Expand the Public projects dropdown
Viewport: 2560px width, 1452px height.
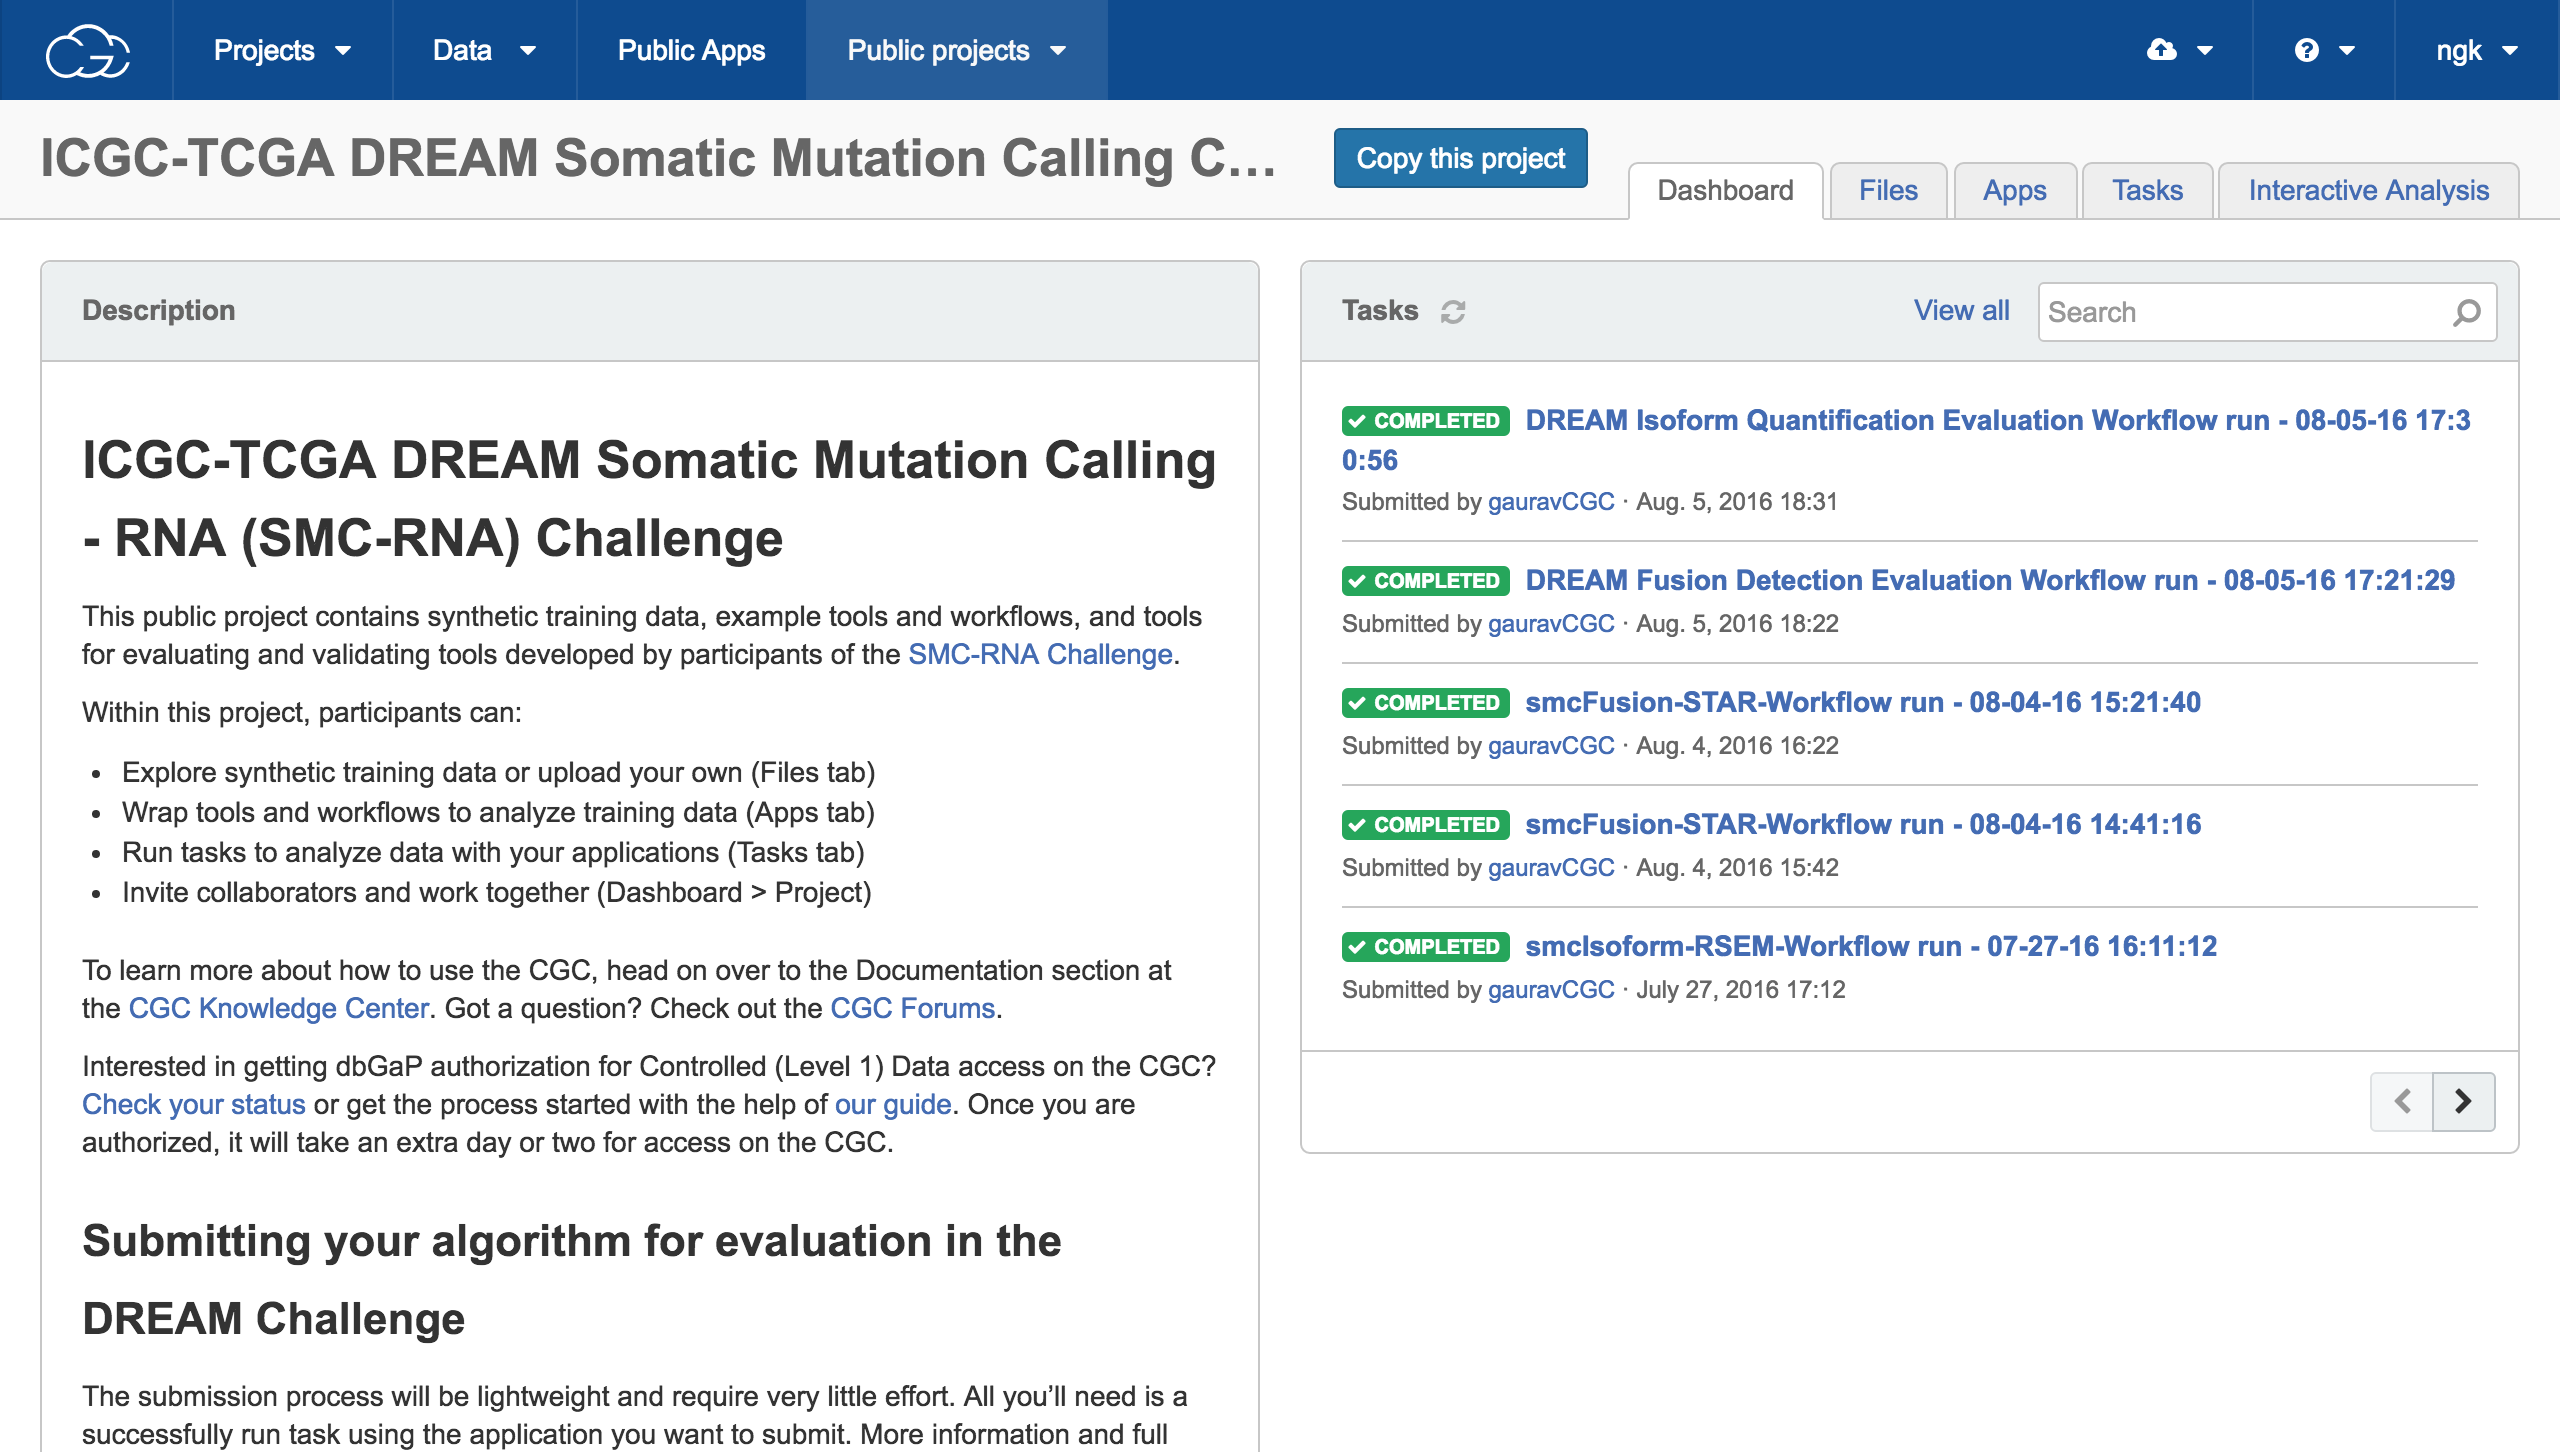click(x=957, y=50)
